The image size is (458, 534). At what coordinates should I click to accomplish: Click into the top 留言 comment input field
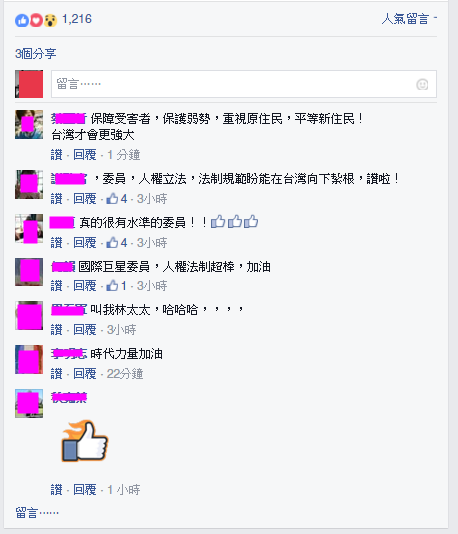pyautogui.click(x=244, y=84)
